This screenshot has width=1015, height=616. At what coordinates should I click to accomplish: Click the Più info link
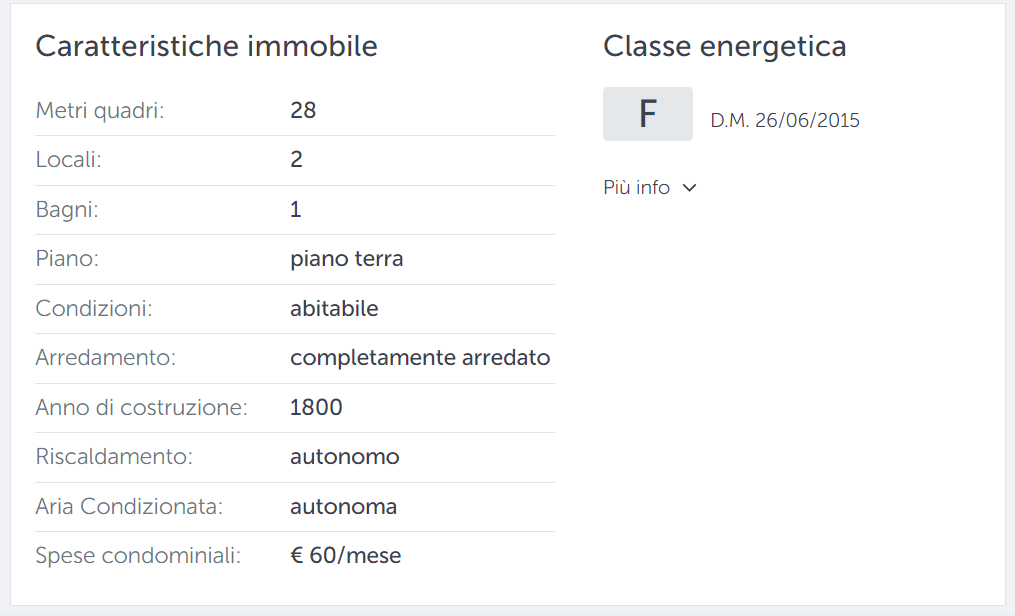pyautogui.click(x=636, y=188)
